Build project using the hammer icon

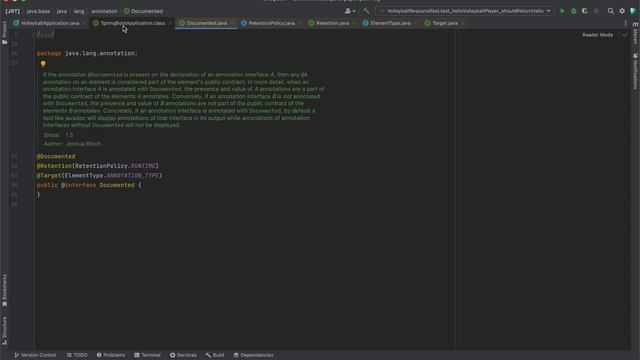click(x=366, y=11)
